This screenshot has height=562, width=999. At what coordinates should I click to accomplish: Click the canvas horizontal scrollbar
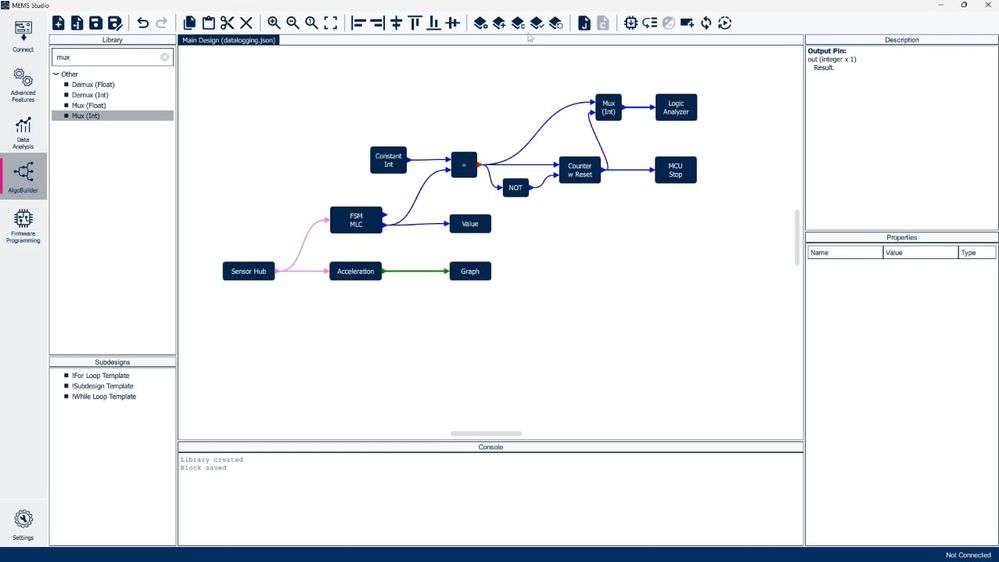coord(485,433)
